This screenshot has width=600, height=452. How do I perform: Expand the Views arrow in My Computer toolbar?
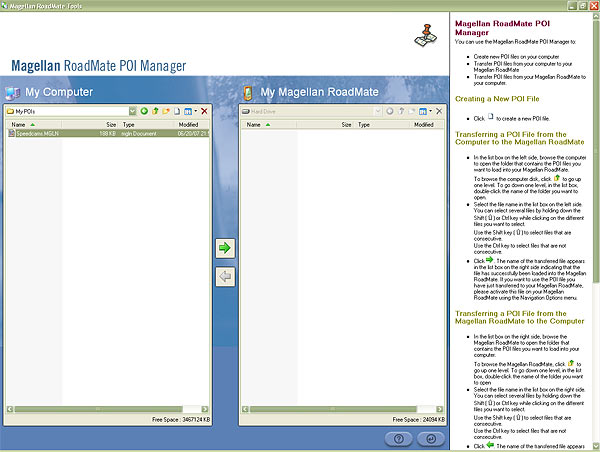click(196, 111)
